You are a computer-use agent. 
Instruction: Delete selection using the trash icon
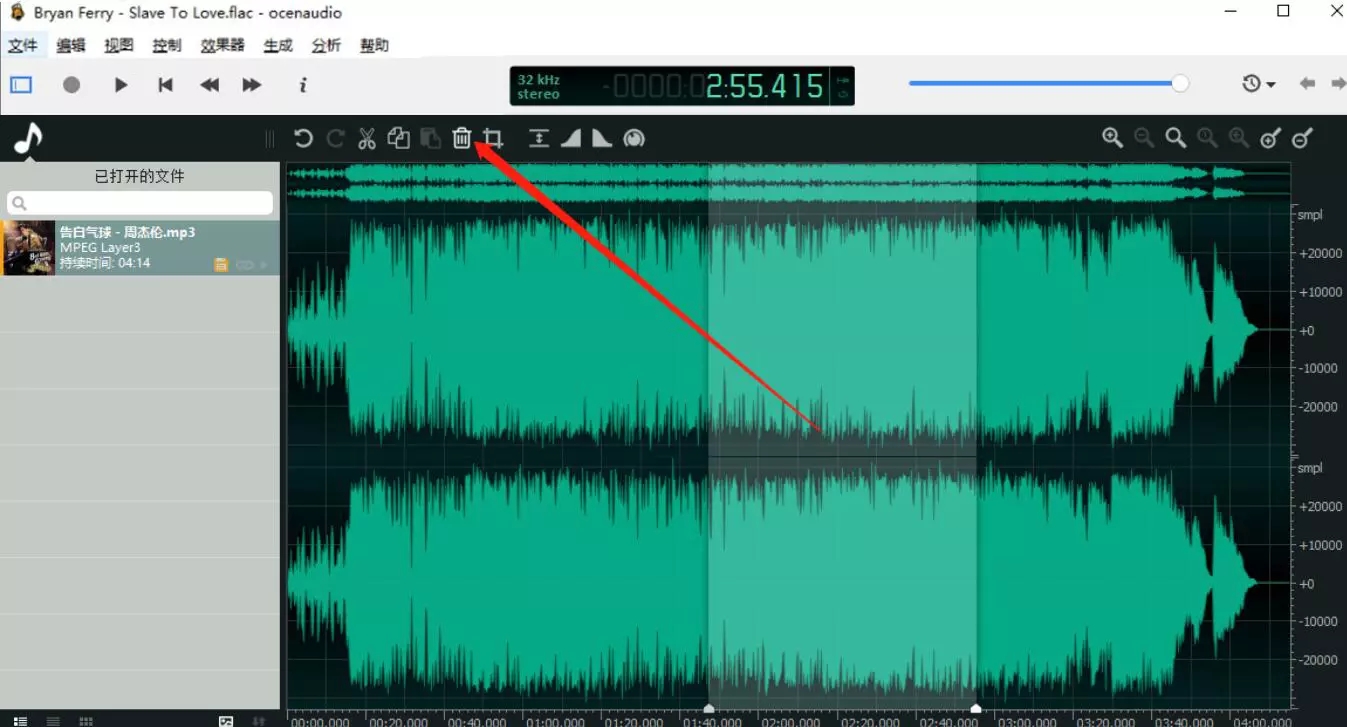pyautogui.click(x=461, y=138)
